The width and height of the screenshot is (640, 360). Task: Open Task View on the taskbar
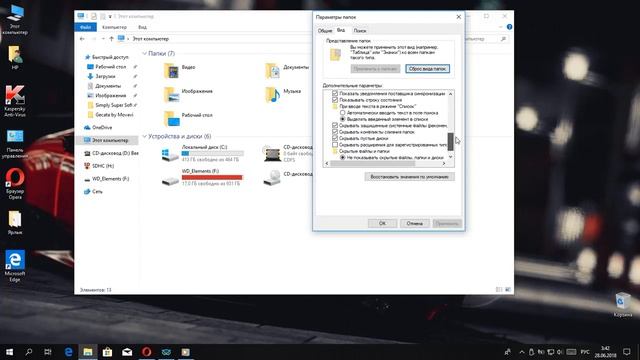[x=48, y=351]
